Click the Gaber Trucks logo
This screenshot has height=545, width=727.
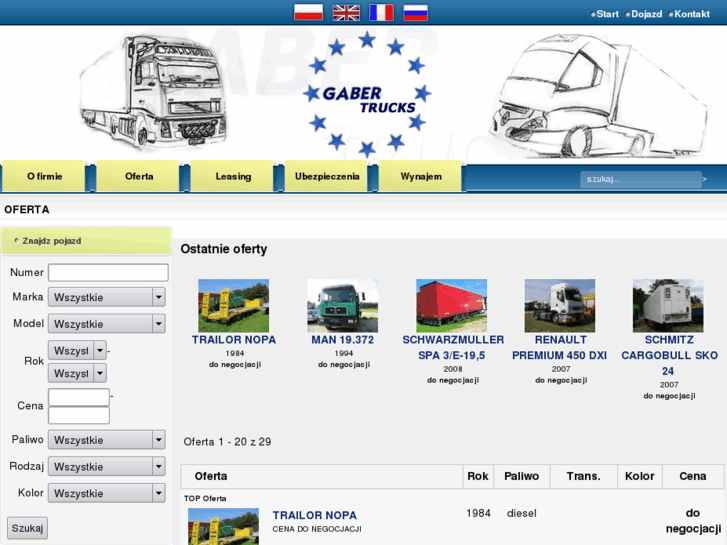coord(367,94)
